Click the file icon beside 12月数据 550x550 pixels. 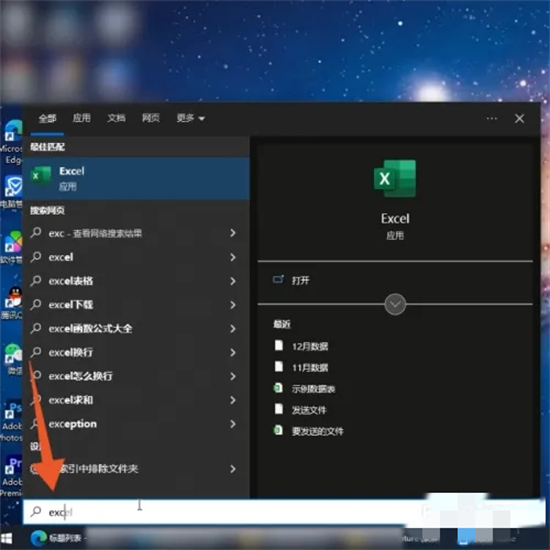coord(279,345)
